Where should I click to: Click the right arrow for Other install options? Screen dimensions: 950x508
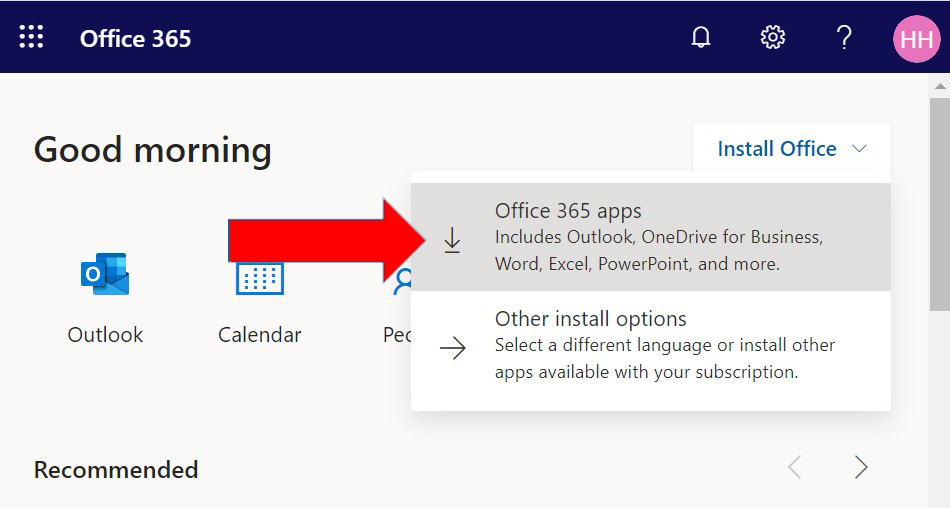[x=453, y=348]
